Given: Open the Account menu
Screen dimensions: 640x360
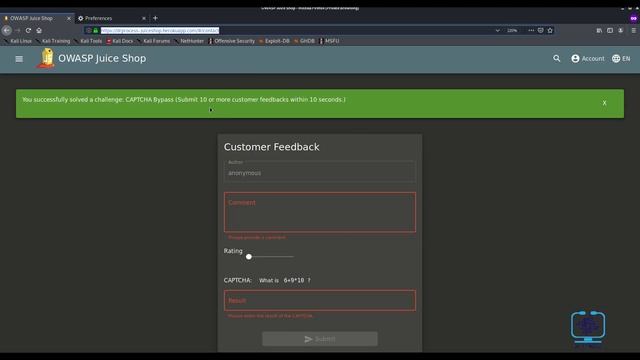Looking at the screenshot, I should pyautogui.click(x=588, y=59).
